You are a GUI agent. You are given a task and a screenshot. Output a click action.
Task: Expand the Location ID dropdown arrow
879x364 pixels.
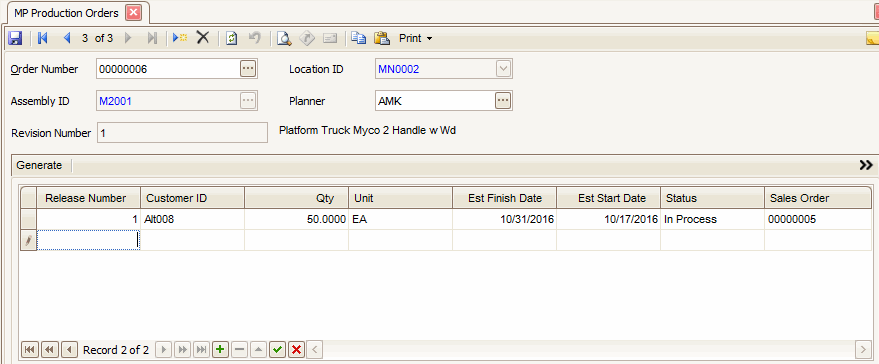[503, 69]
